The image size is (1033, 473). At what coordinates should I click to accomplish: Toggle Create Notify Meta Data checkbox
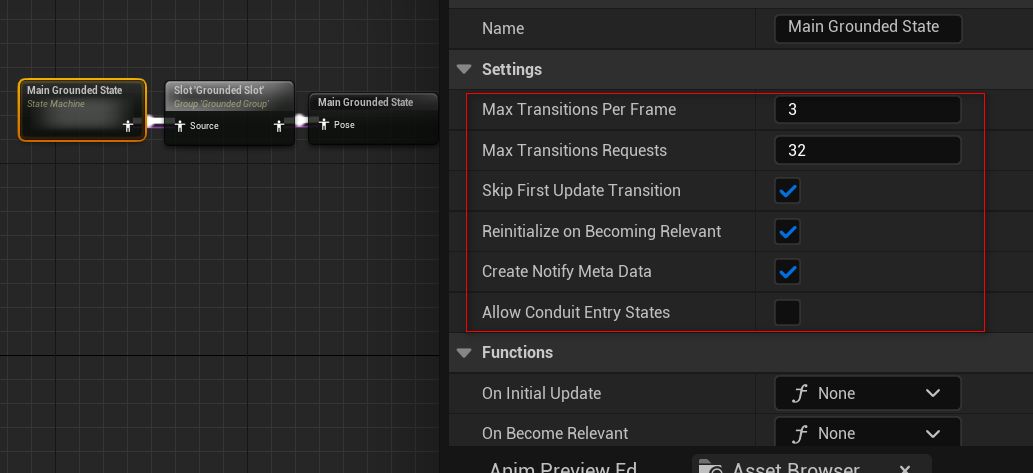point(788,272)
